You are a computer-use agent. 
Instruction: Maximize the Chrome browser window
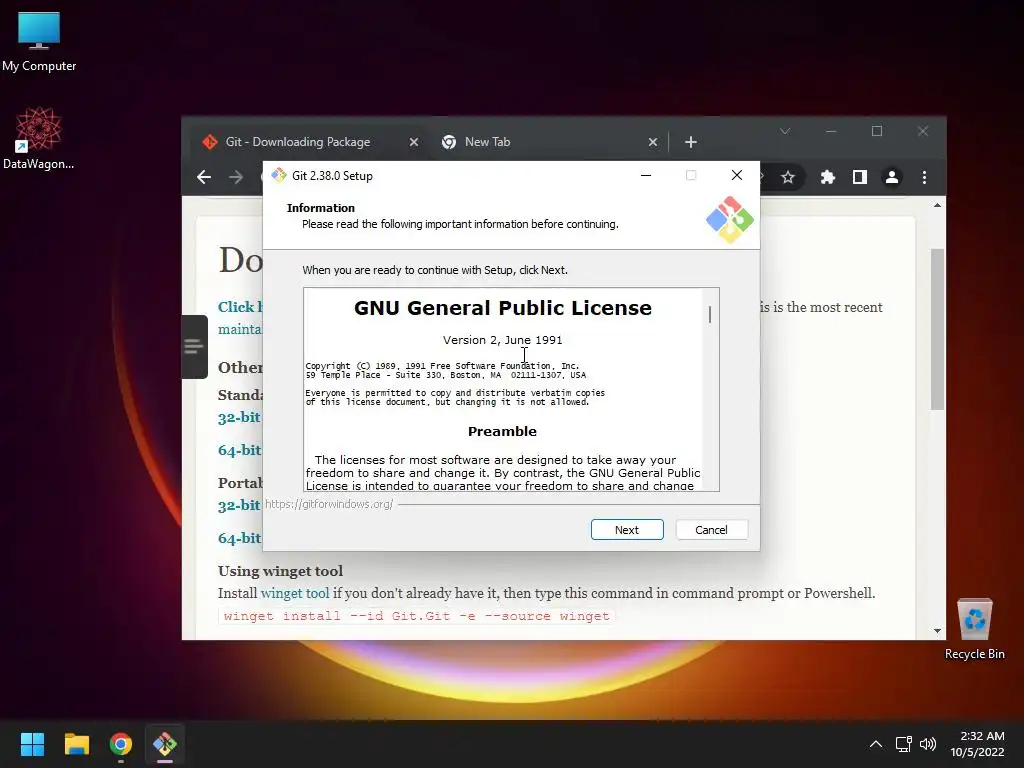coord(877,131)
